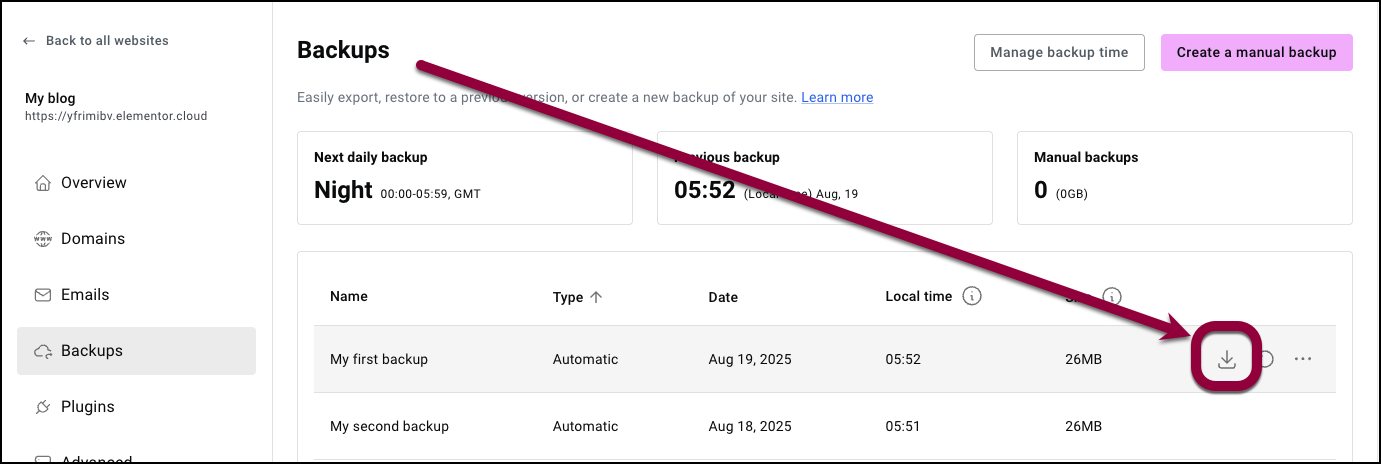Click the back arrow to all websites
The image size is (1381, 464).
click(x=29, y=41)
